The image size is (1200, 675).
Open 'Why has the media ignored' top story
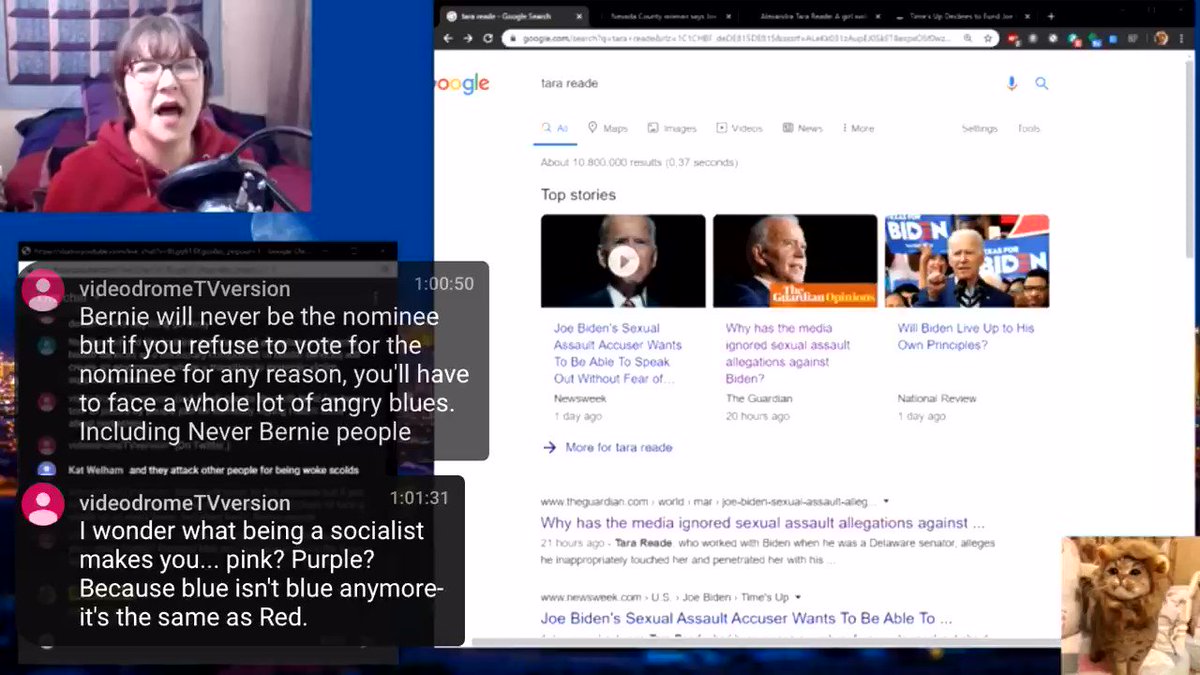[x=788, y=353]
